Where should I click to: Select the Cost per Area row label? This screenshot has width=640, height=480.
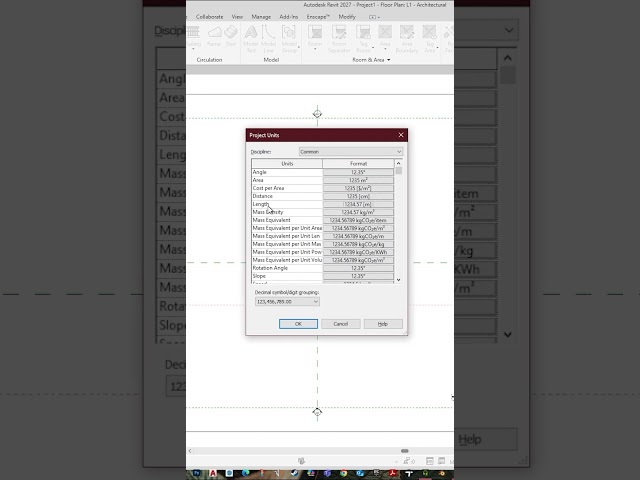[x=268, y=188]
